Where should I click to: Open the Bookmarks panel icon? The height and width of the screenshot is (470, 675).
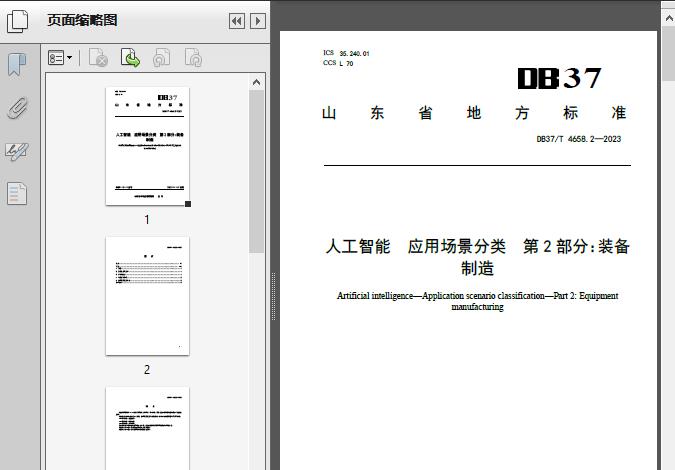[17, 65]
